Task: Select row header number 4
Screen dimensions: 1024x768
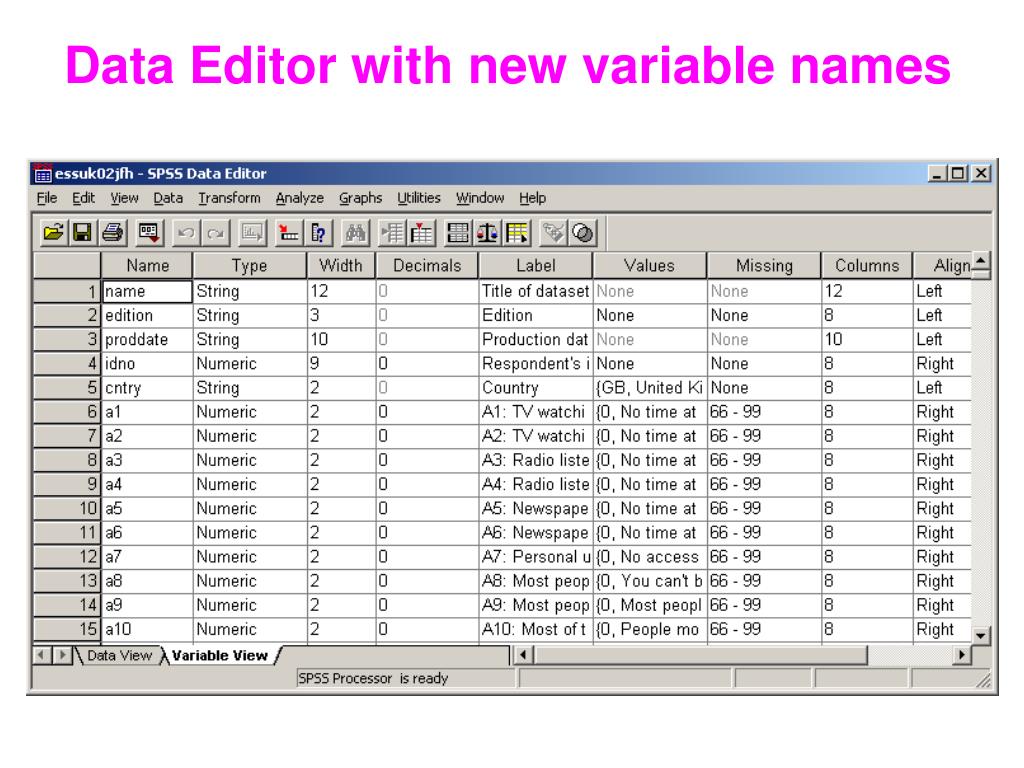Action: (67, 363)
